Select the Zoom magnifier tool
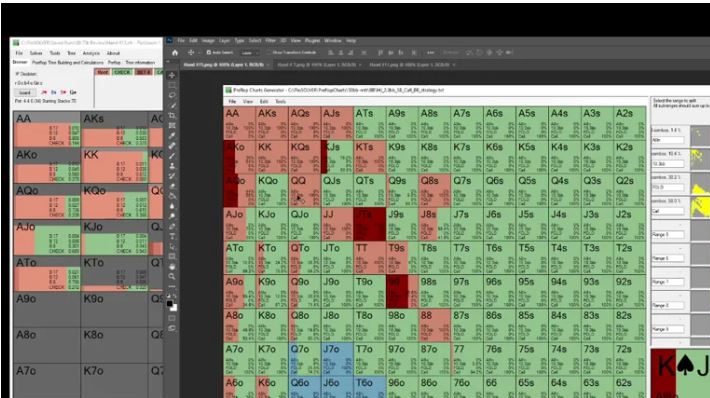 (172, 276)
